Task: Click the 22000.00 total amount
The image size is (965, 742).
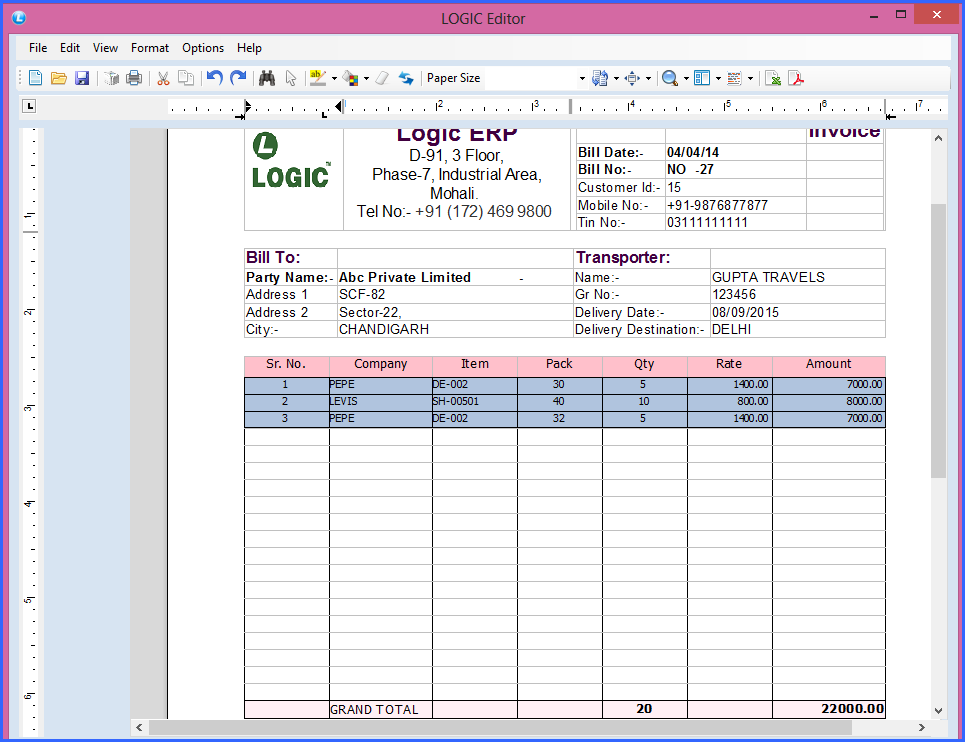Action: coord(852,709)
